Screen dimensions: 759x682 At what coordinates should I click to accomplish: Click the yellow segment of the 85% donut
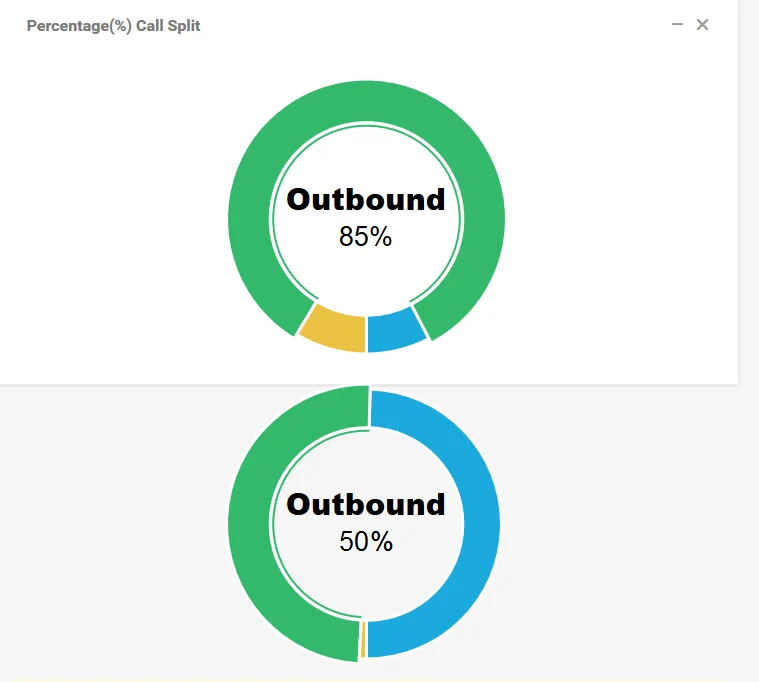click(x=334, y=330)
